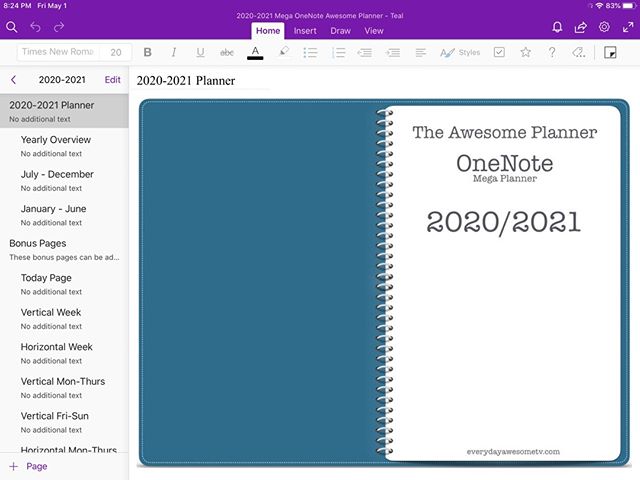Add the Question mark tag

[552, 52]
